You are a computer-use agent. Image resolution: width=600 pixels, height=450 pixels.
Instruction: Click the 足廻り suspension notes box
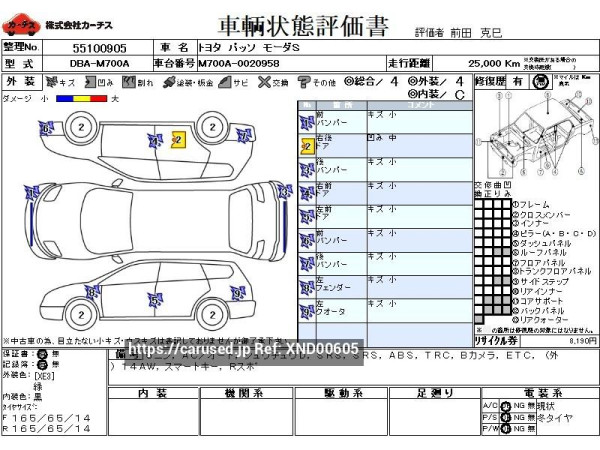435,417
